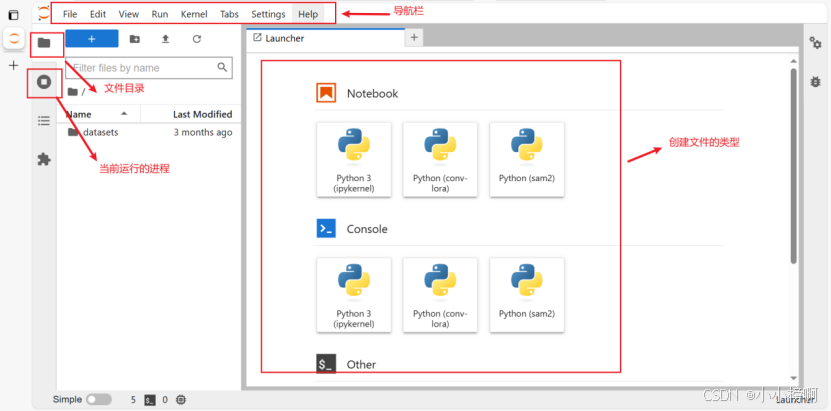Select the Launcher tab
This screenshot has height=411, width=831.
pyautogui.click(x=325, y=38)
